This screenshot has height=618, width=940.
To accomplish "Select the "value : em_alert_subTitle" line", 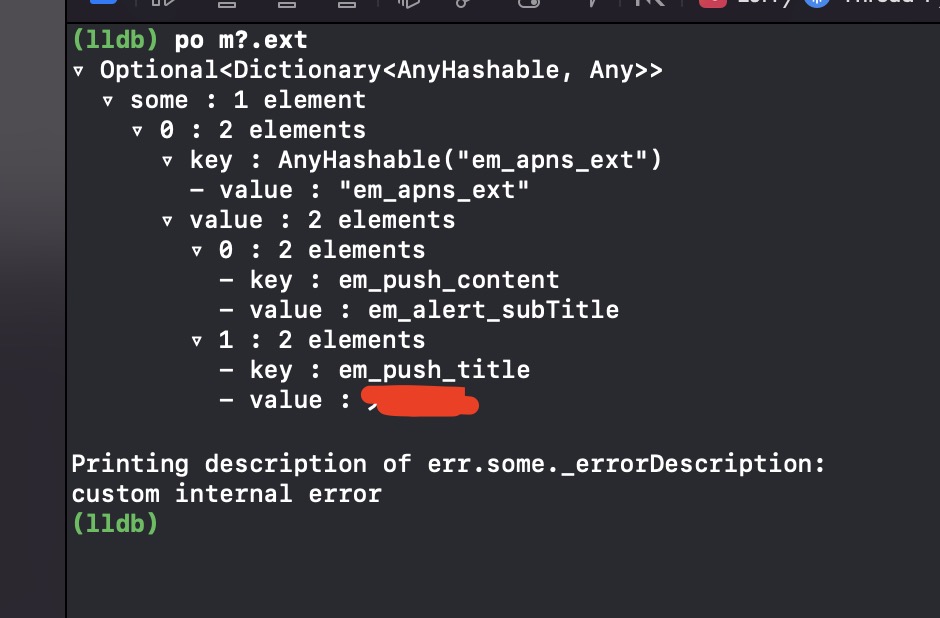I will [x=419, y=310].
